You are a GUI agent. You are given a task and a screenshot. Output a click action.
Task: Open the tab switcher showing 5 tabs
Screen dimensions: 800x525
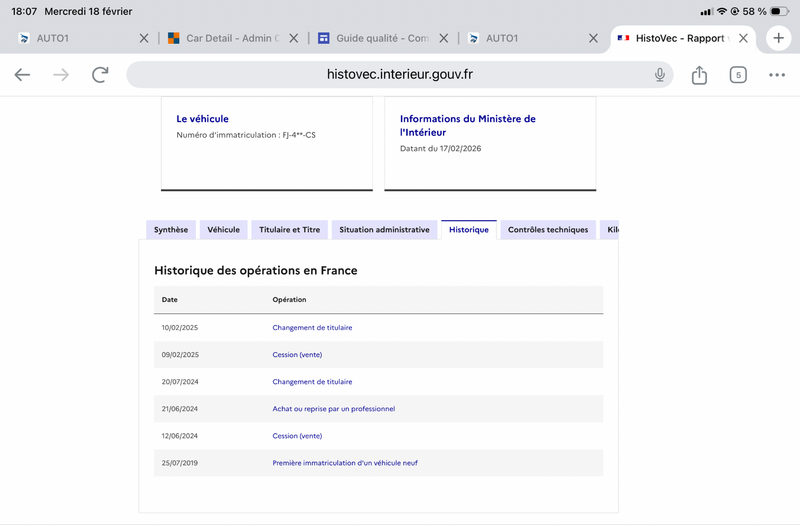point(738,75)
